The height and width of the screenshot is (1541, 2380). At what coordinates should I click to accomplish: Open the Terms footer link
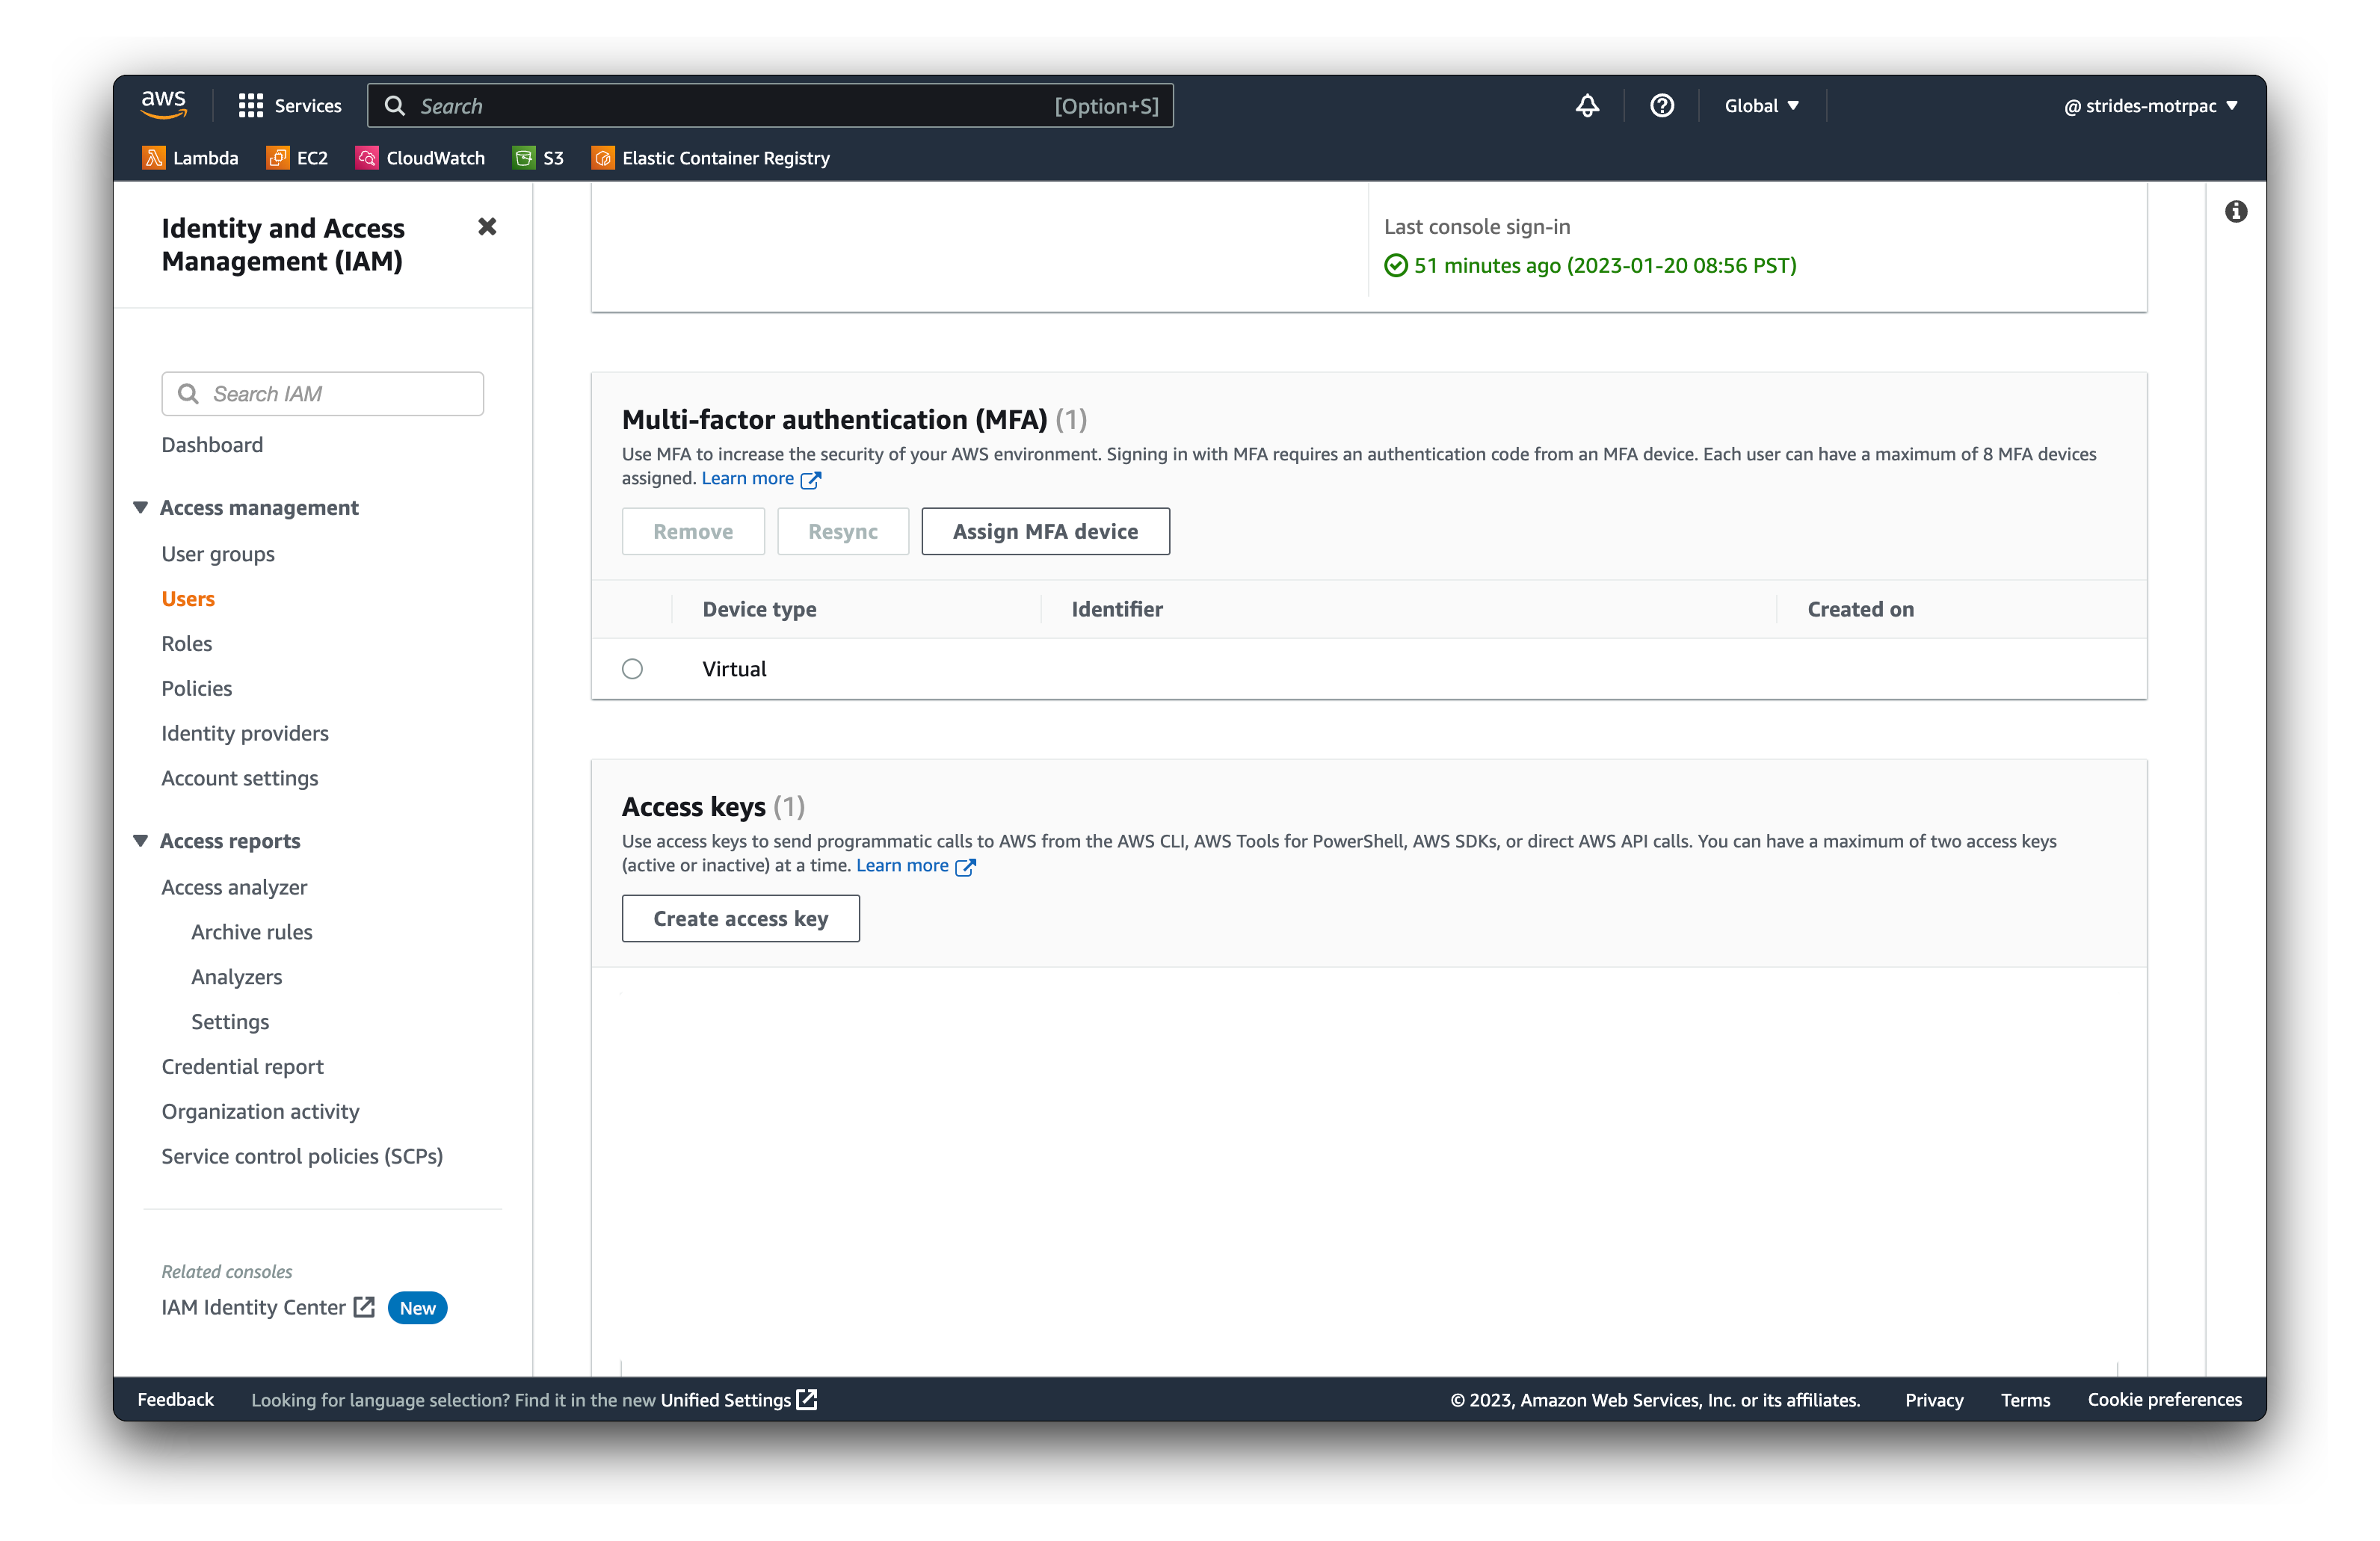click(x=2025, y=1400)
